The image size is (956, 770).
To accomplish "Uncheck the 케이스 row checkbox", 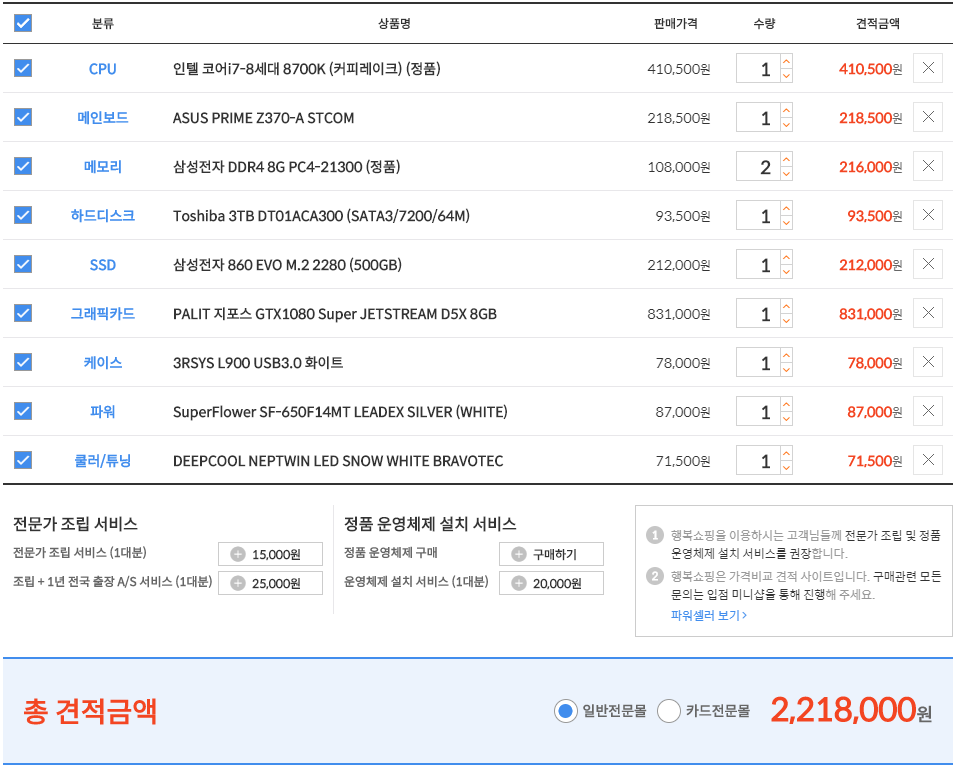I will [23, 362].
